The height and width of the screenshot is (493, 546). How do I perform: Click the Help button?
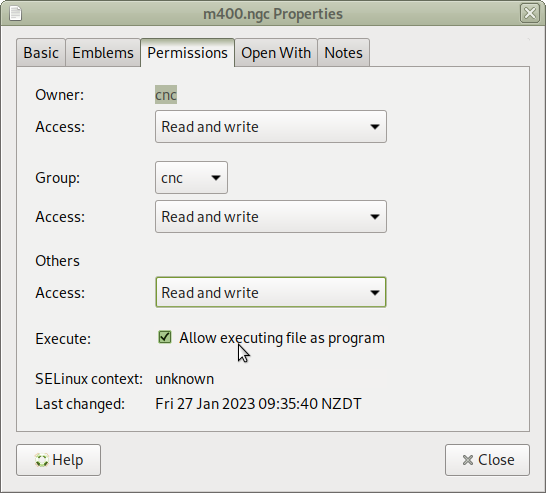point(58,460)
